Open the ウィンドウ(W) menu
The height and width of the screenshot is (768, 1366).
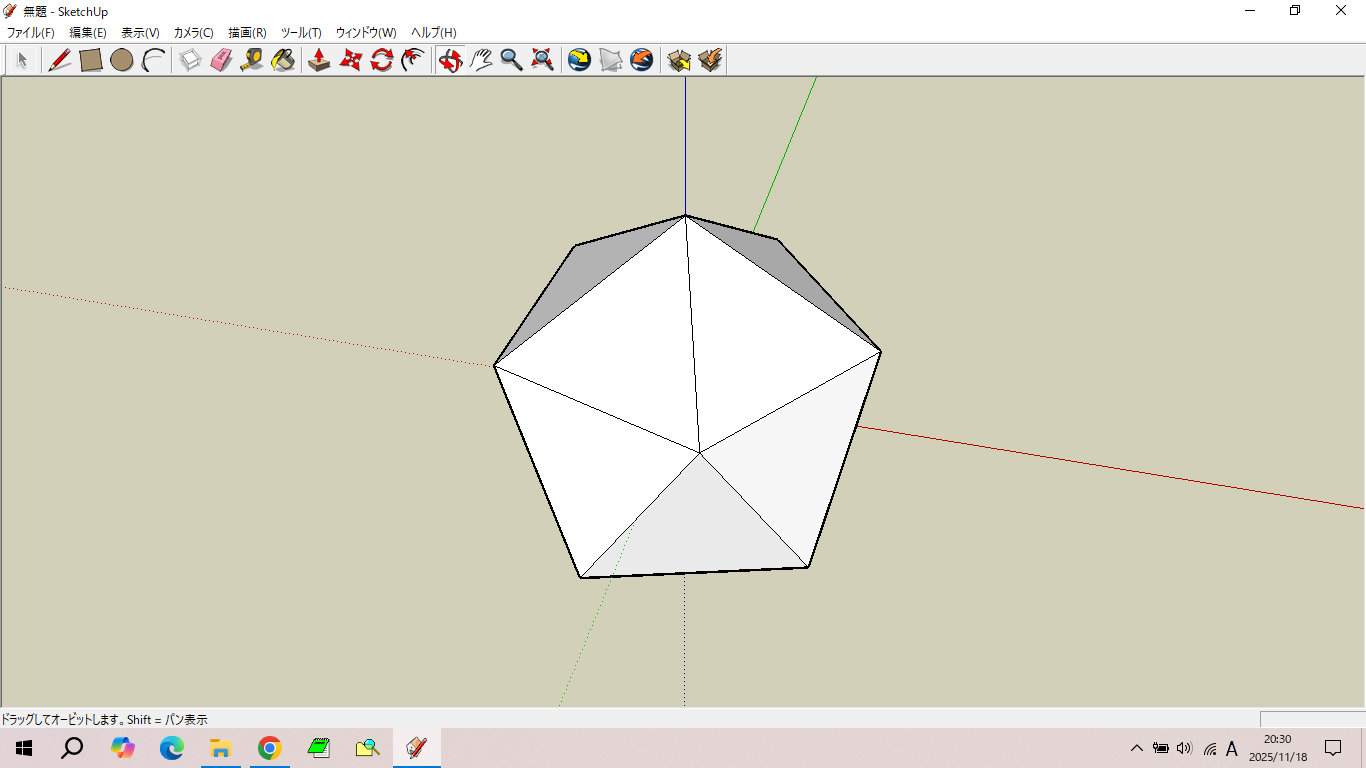pyautogui.click(x=366, y=33)
